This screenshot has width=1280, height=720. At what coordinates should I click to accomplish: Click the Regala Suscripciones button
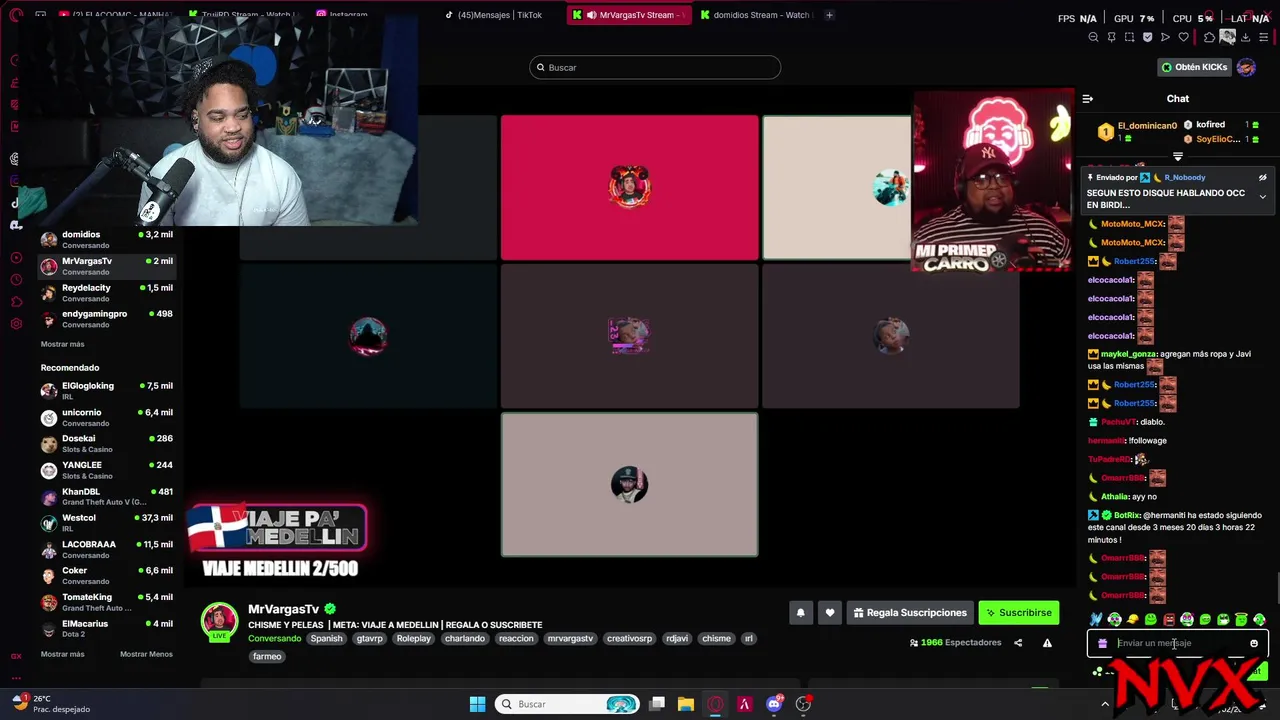point(910,613)
